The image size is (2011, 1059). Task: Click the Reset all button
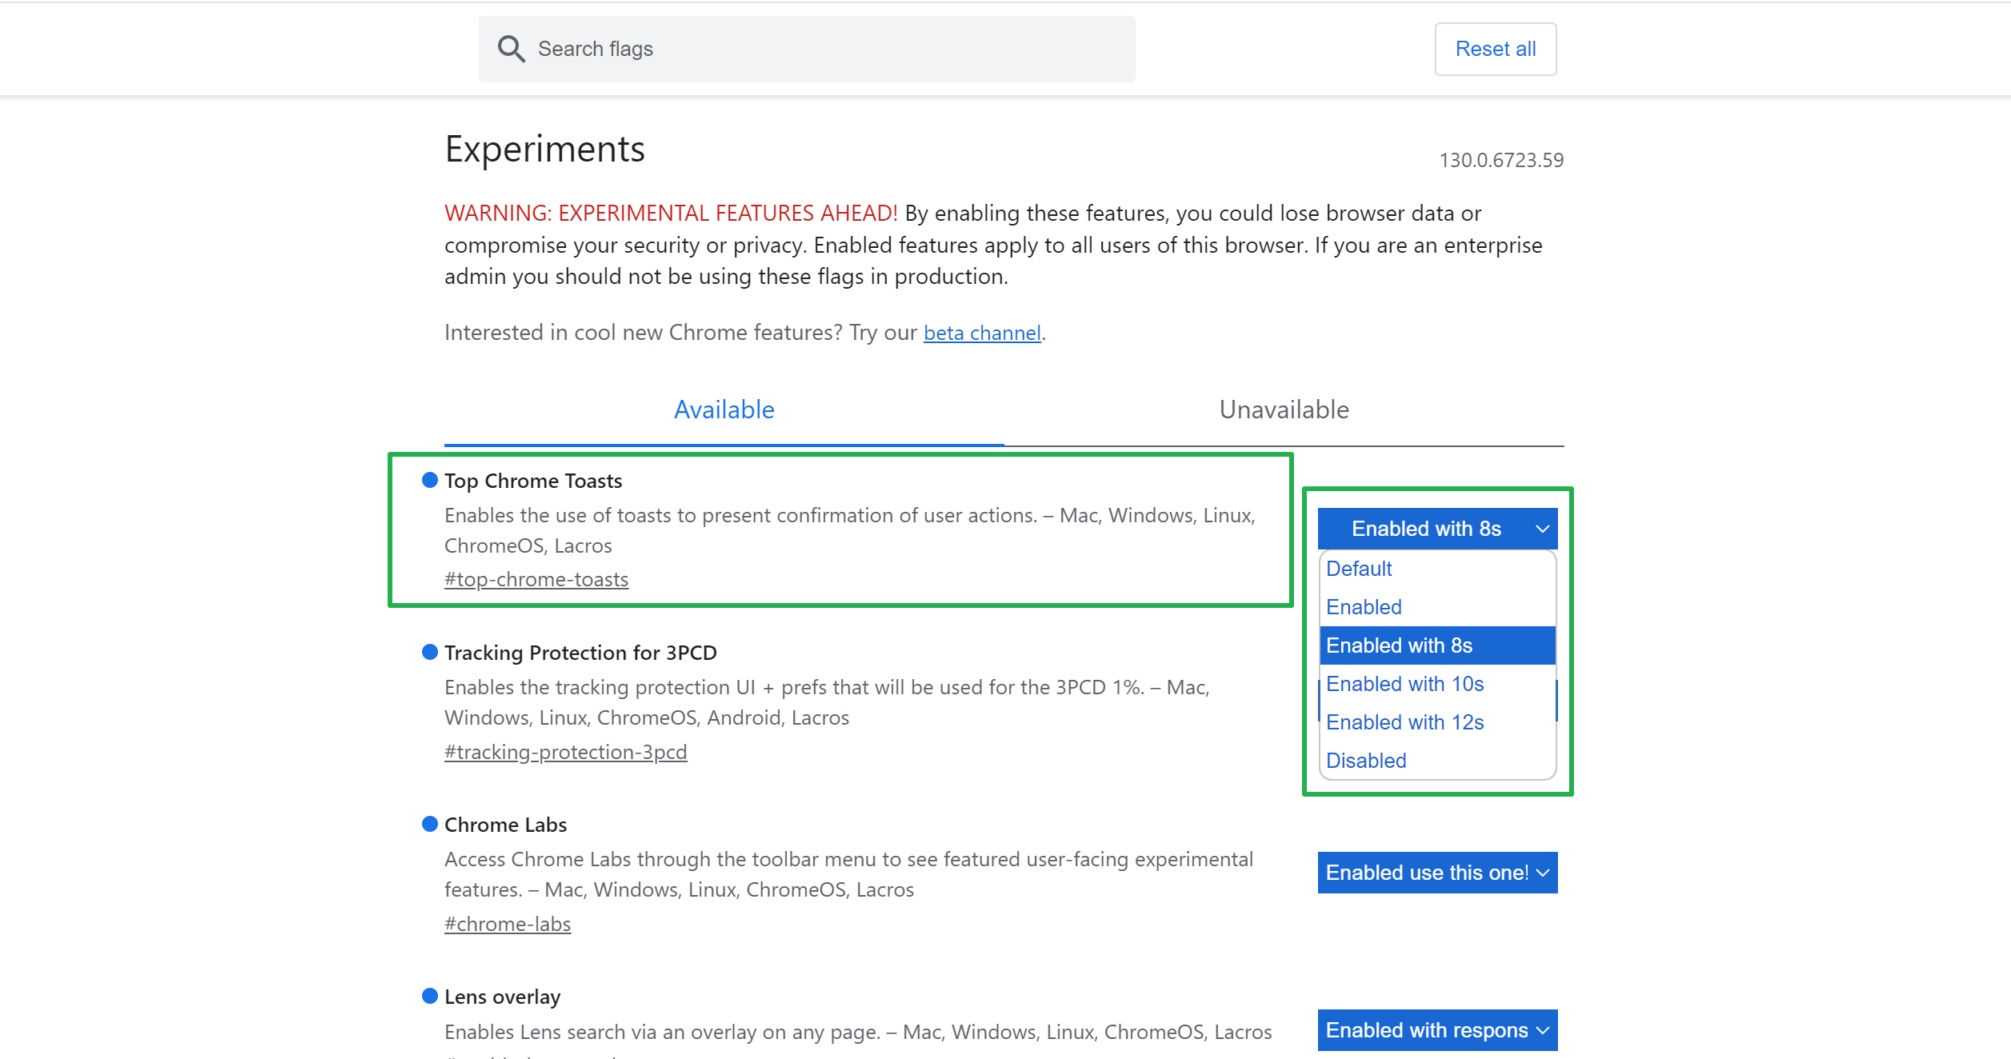pyautogui.click(x=1495, y=49)
